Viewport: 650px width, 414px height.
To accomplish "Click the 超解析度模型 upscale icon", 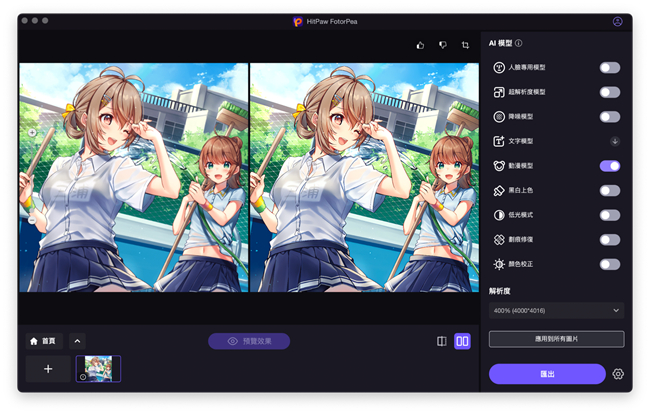I will point(499,92).
